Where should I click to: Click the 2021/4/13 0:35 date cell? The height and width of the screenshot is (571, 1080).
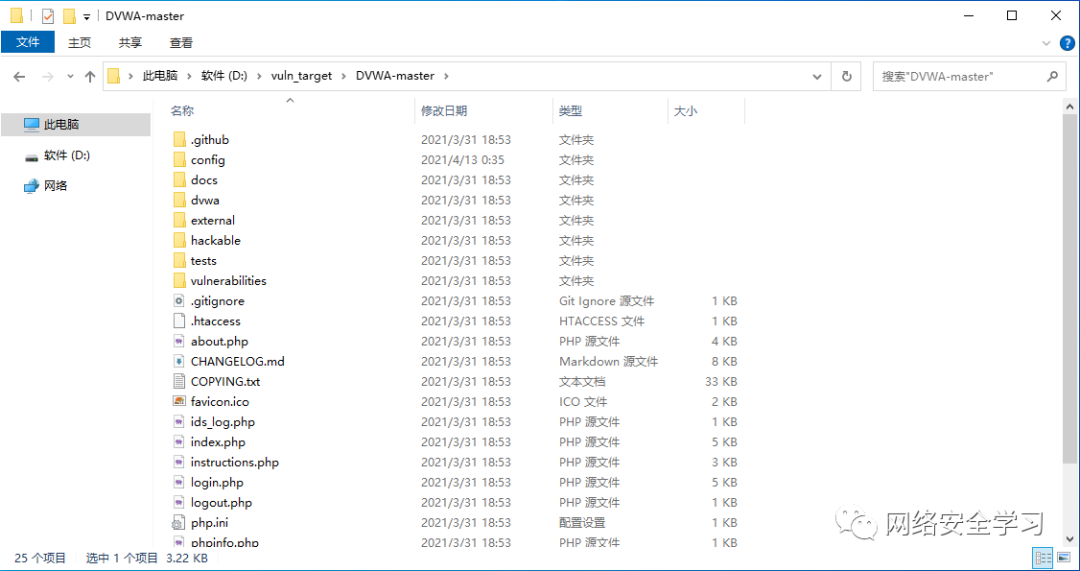(463, 160)
